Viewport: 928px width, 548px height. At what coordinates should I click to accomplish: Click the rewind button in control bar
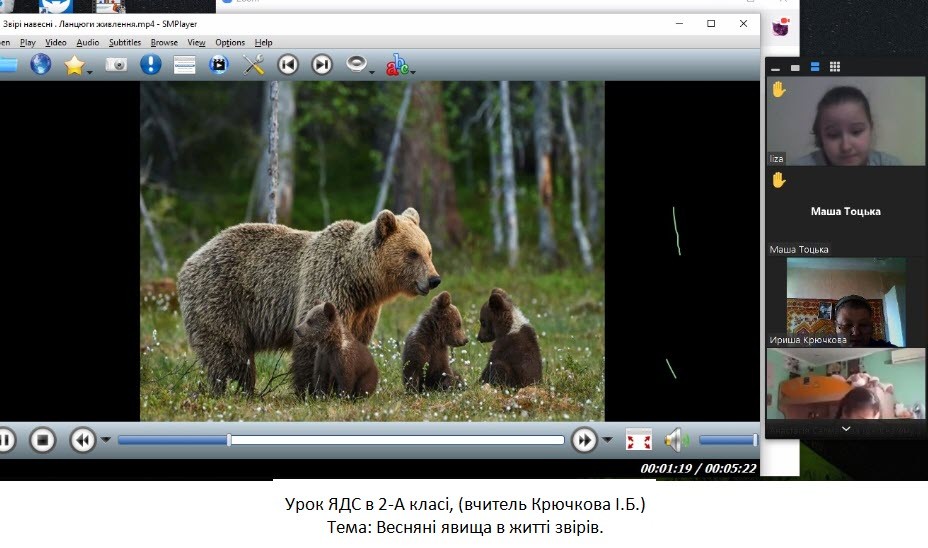tap(82, 439)
